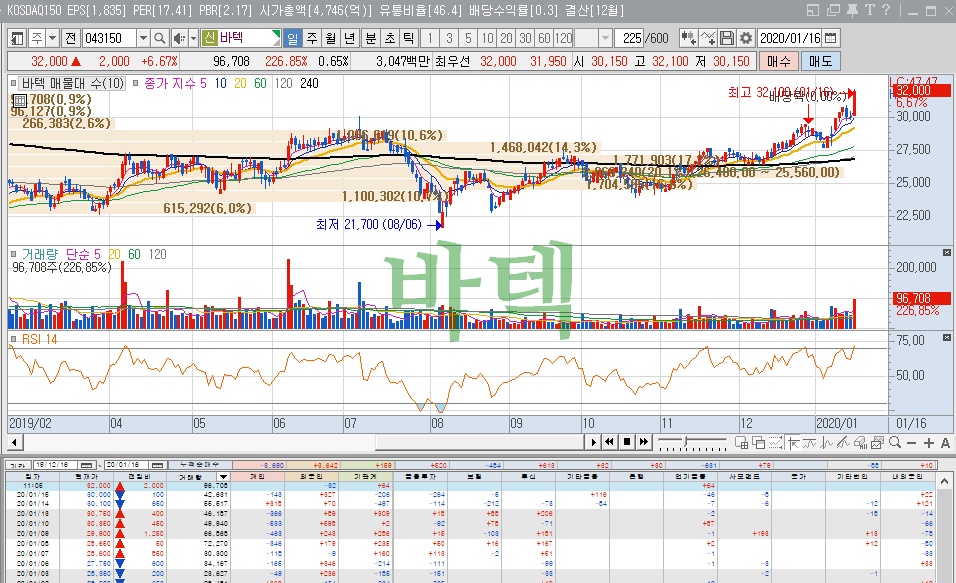Click the 신 바텍 stock name field
956x583 pixels.
[241, 38]
